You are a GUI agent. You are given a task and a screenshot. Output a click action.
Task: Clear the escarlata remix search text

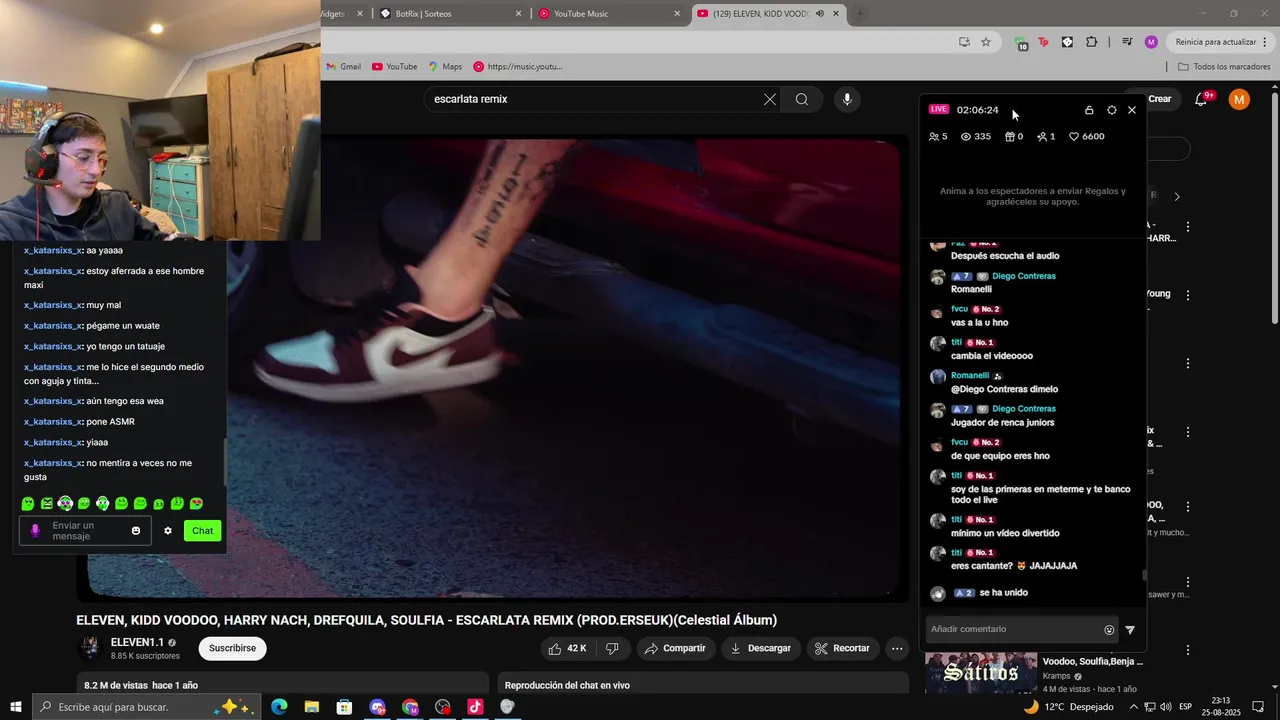click(769, 99)
